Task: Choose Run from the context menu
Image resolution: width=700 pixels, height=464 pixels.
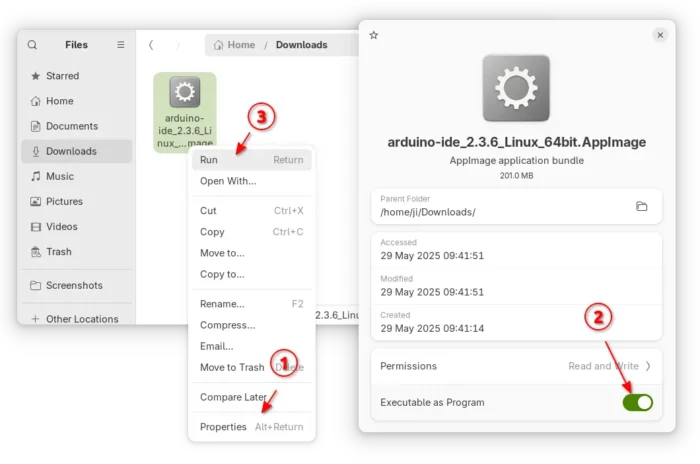Action: [x=252, y=160]
